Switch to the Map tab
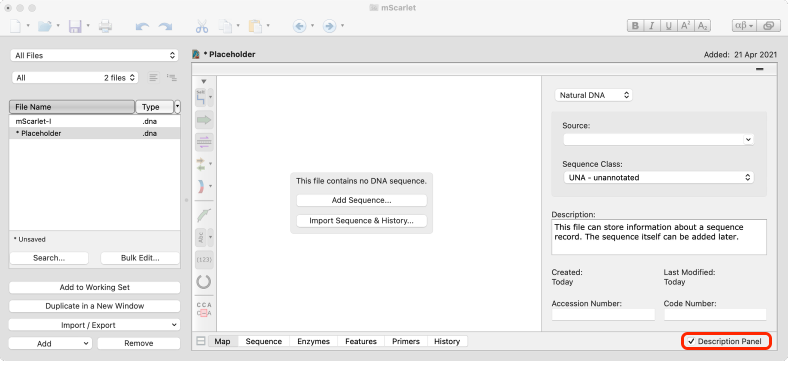Image resolution: width=788 pixels, height=366 pixels. pyautogui.click(x=222, y=341)
